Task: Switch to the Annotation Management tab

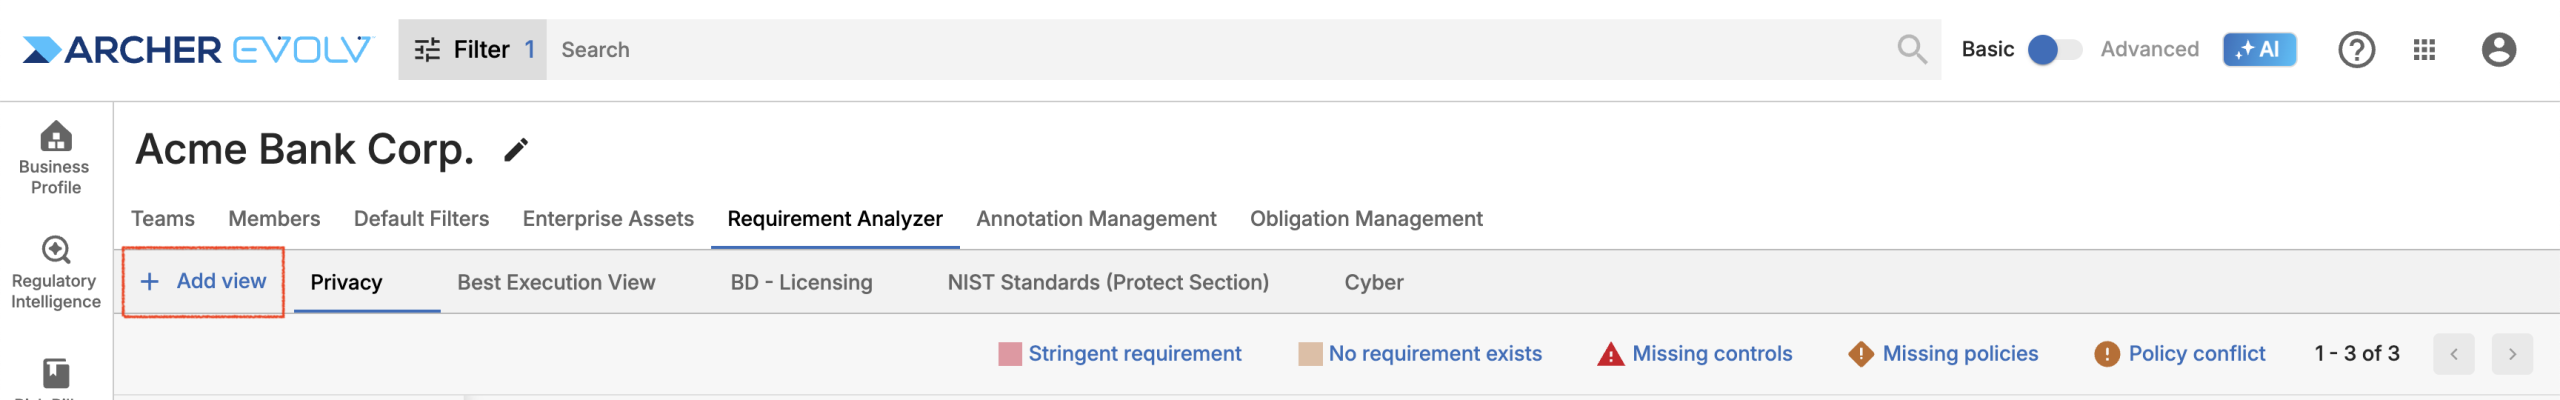Action: [1096, 219]
